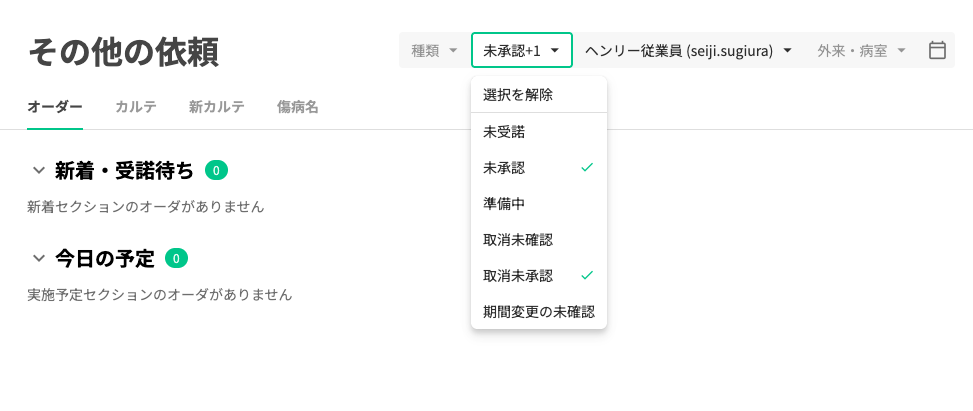The height and width of the screenshot is (411, 973).
Task: Open the calendar date picker icon
Action: coord(937,50)
